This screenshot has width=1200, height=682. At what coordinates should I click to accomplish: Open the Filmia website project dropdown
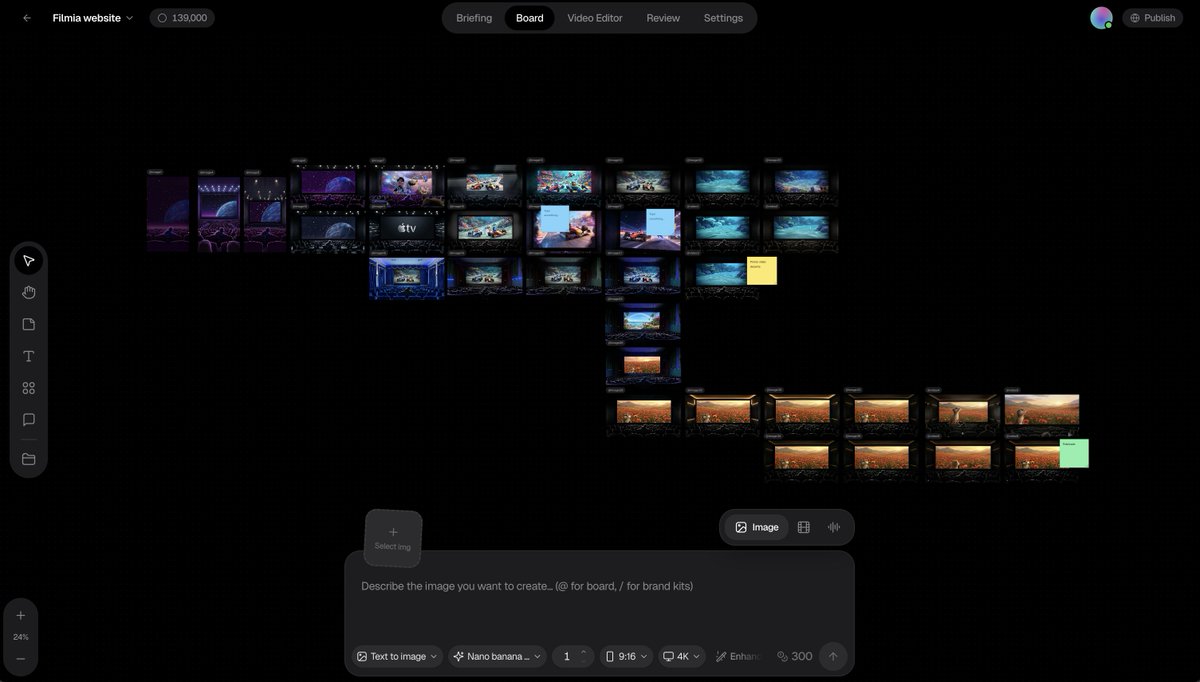(93, 18)
